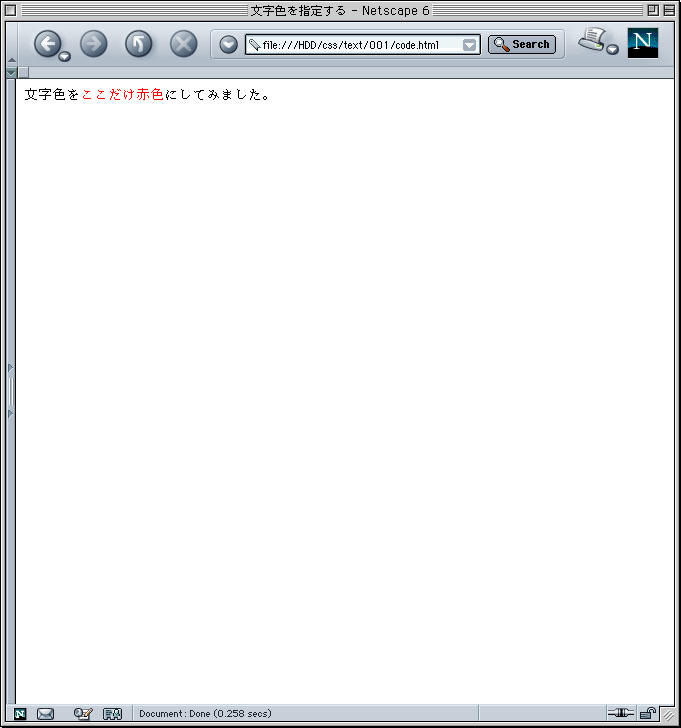Toggle online/offline connection icon
Screen dimensions: 681x728
tap(620, 713)
